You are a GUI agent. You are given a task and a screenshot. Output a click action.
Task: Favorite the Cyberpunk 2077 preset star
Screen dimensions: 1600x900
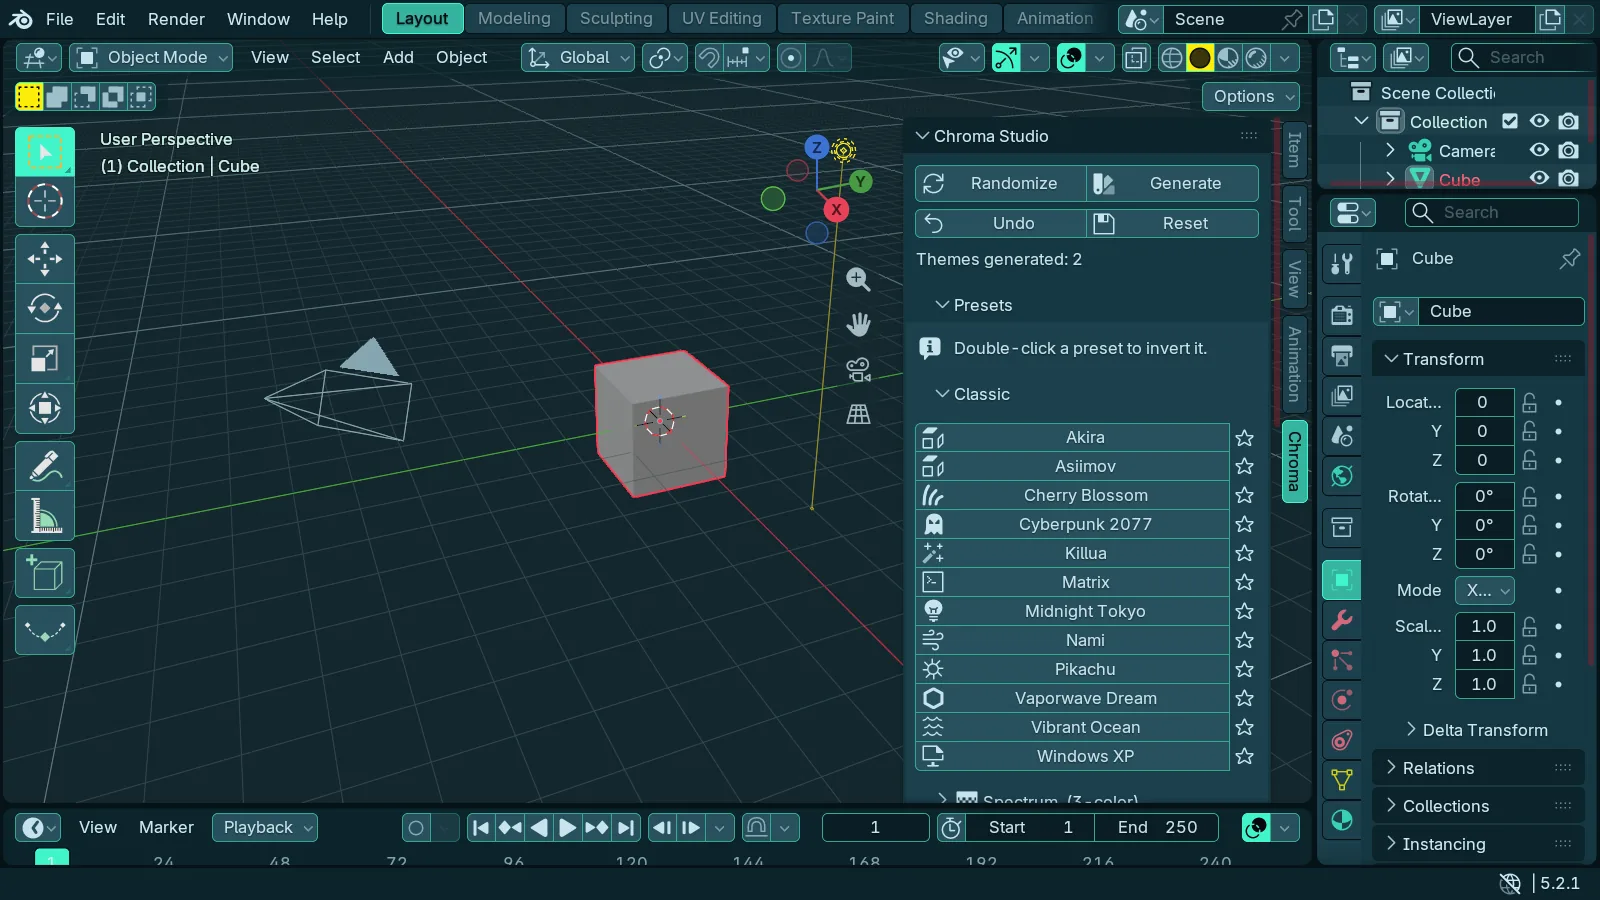[x=1244, y=525]
